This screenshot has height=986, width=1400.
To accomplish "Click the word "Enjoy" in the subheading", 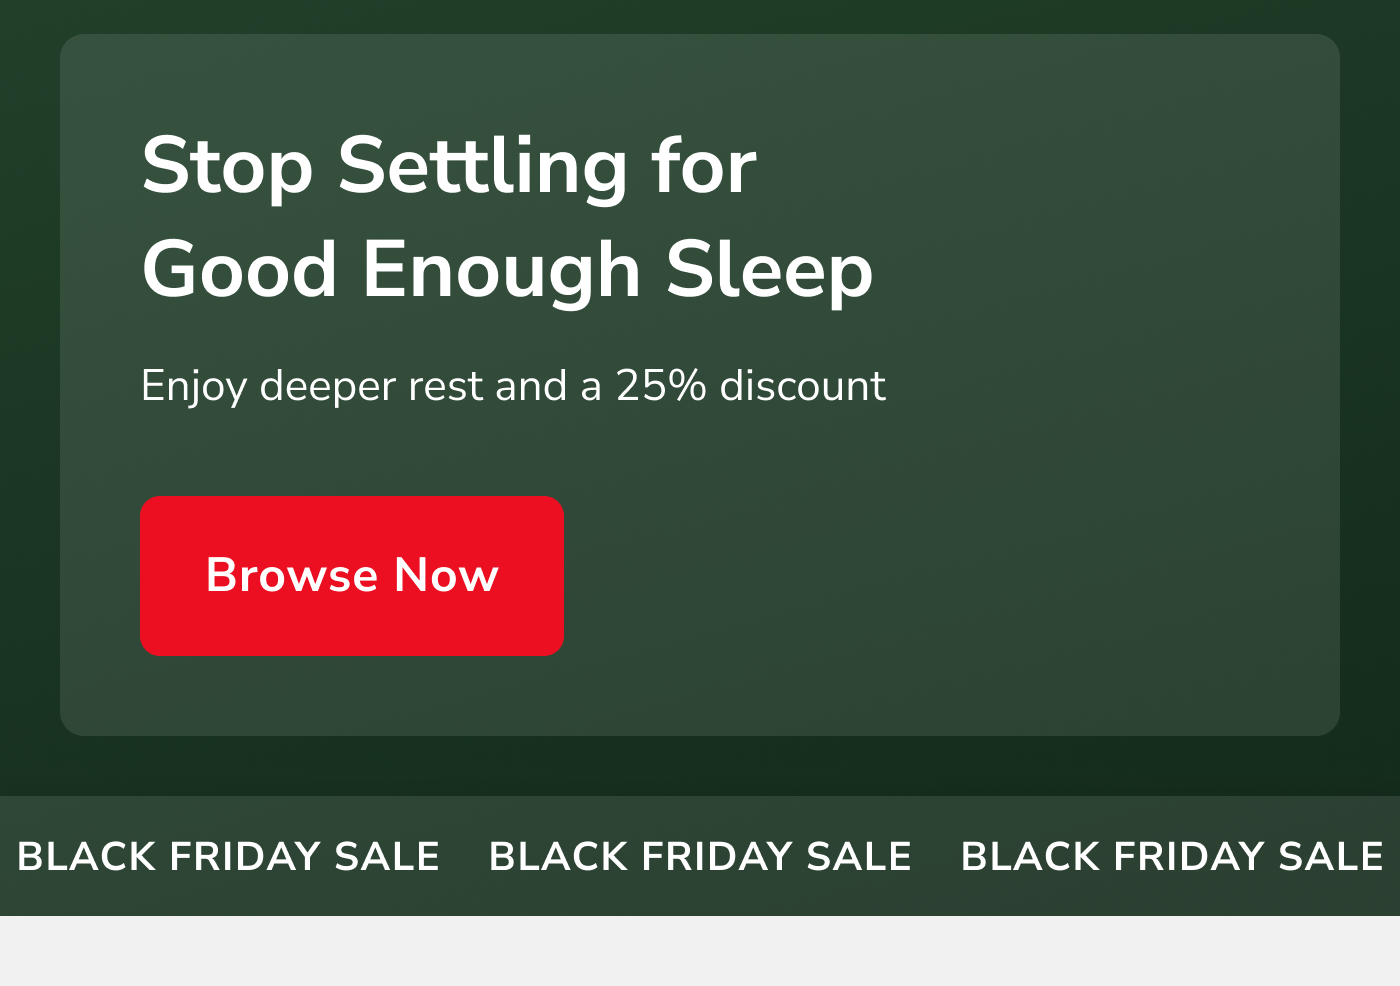I will tap(193, 387).
